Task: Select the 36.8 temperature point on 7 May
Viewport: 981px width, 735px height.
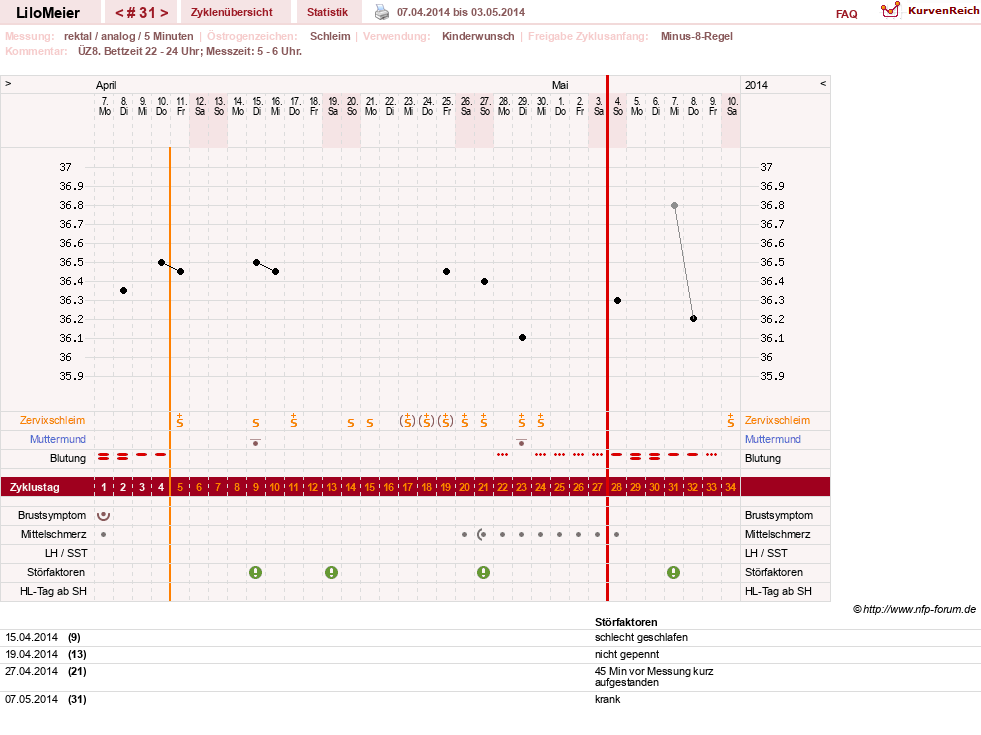Action: [674, 205]
